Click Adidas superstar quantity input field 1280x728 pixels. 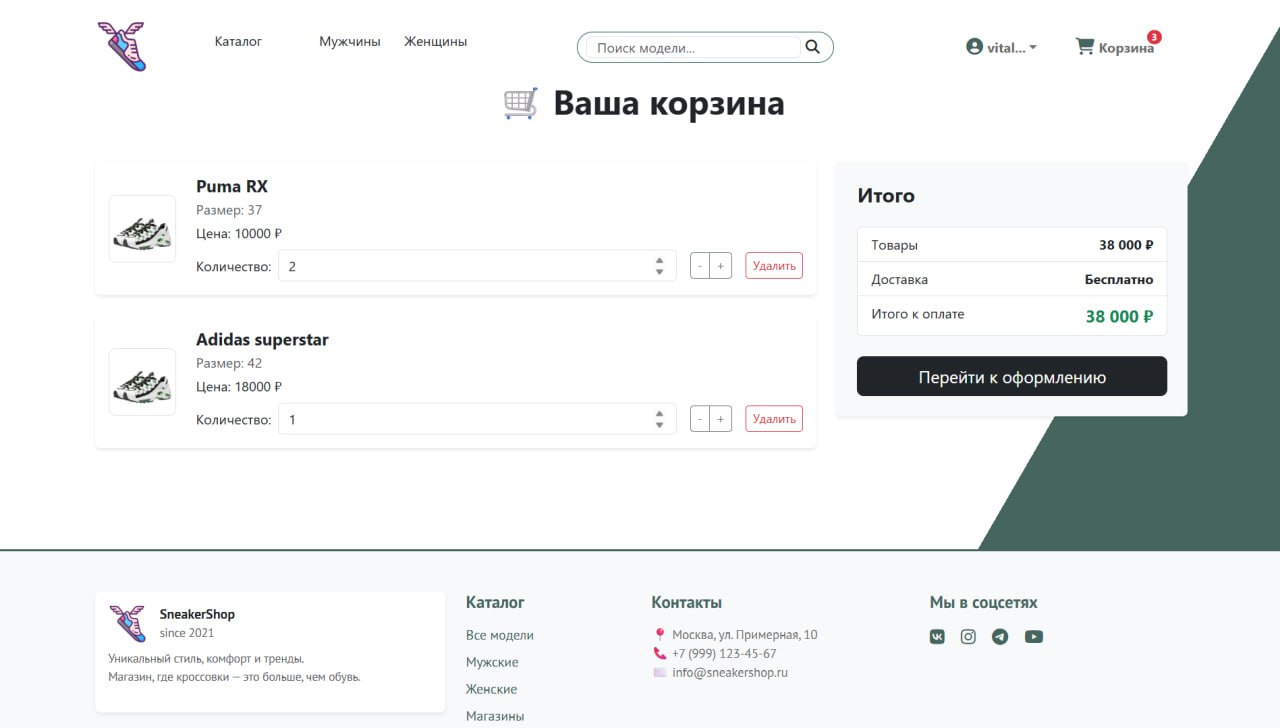477,419
